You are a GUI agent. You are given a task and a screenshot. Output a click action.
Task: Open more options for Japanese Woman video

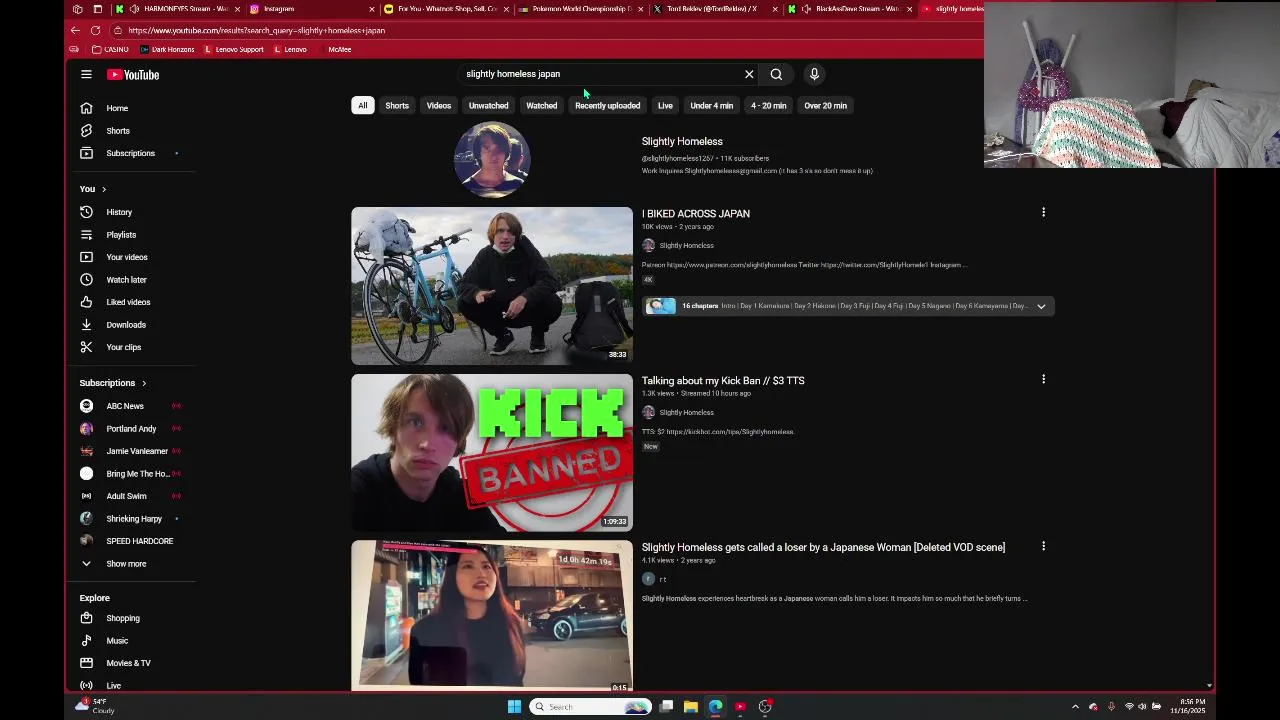[1043, 546]
